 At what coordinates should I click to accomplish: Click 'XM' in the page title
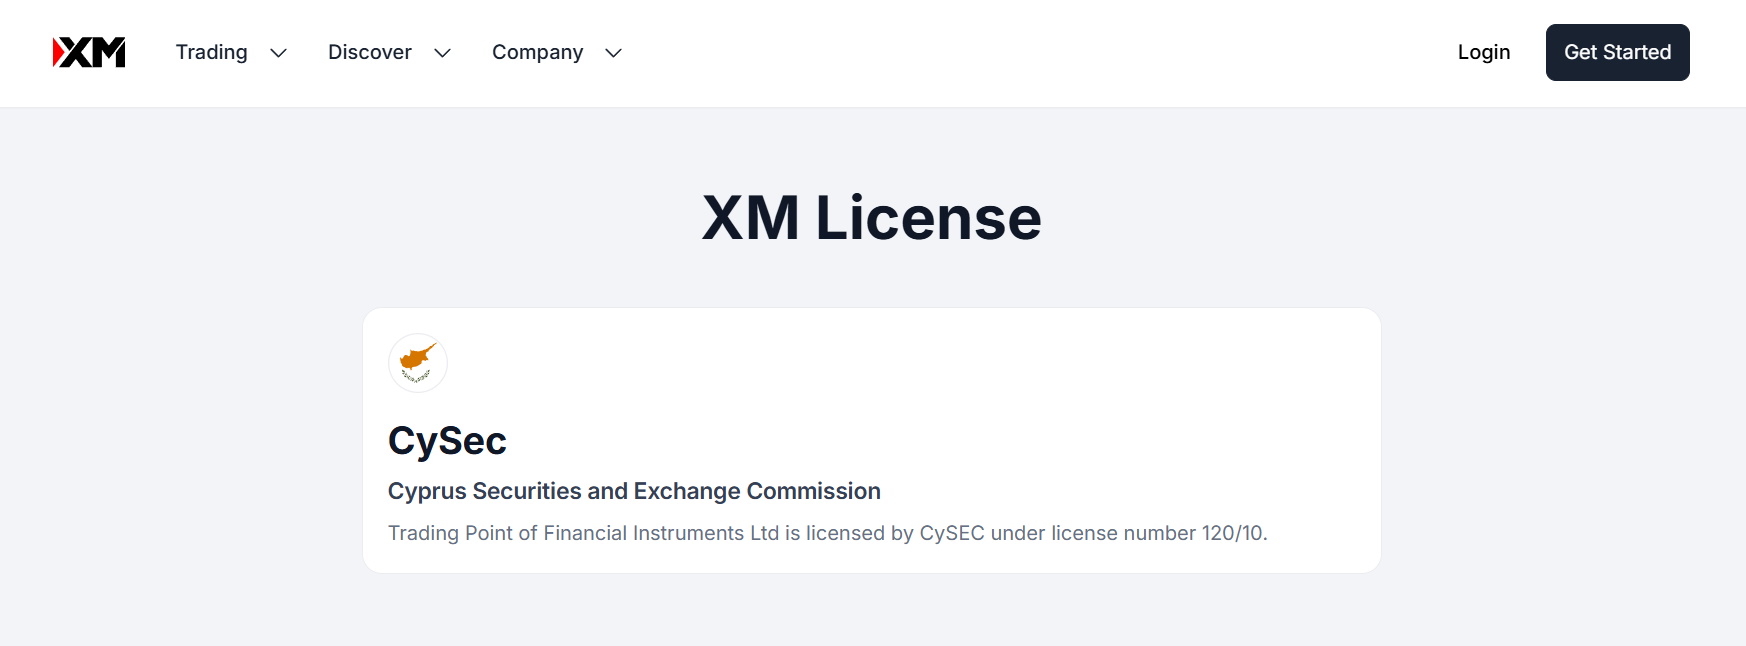coord(750,218)
